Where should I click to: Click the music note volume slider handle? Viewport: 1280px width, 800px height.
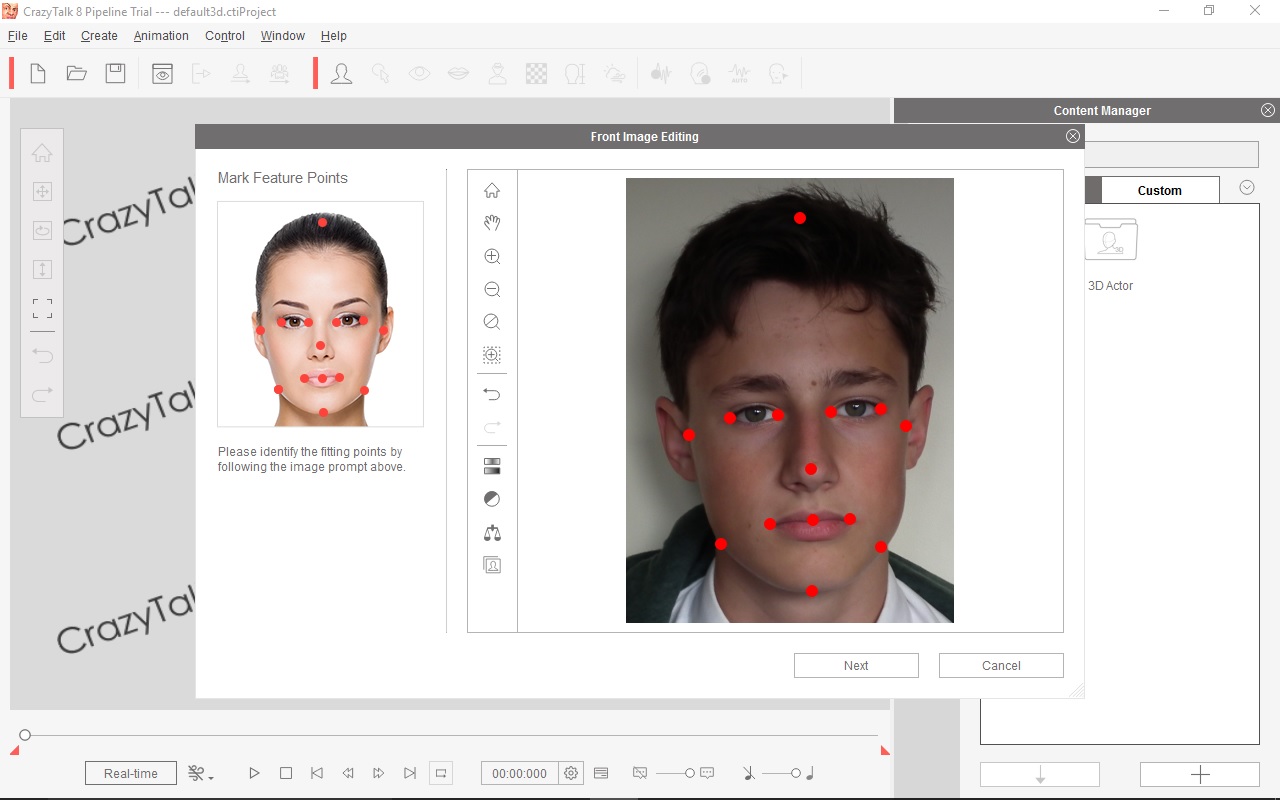796,773
